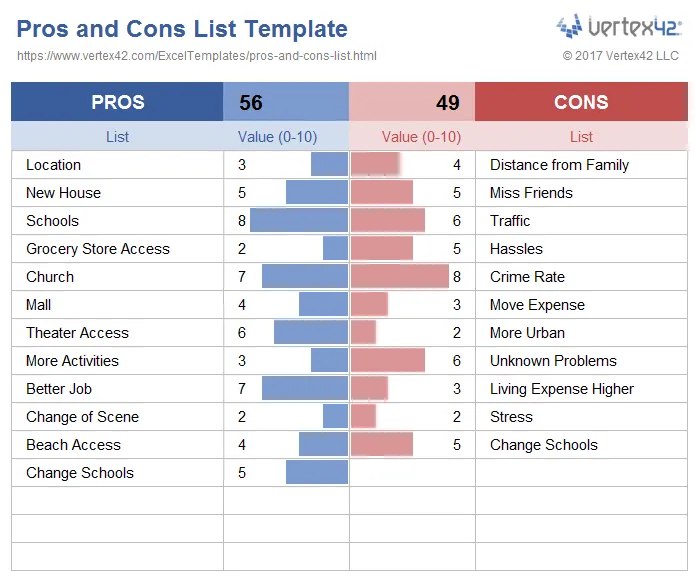
Task: Select the Unknown Problems cons cell
Action: click(x=581, y=361)
